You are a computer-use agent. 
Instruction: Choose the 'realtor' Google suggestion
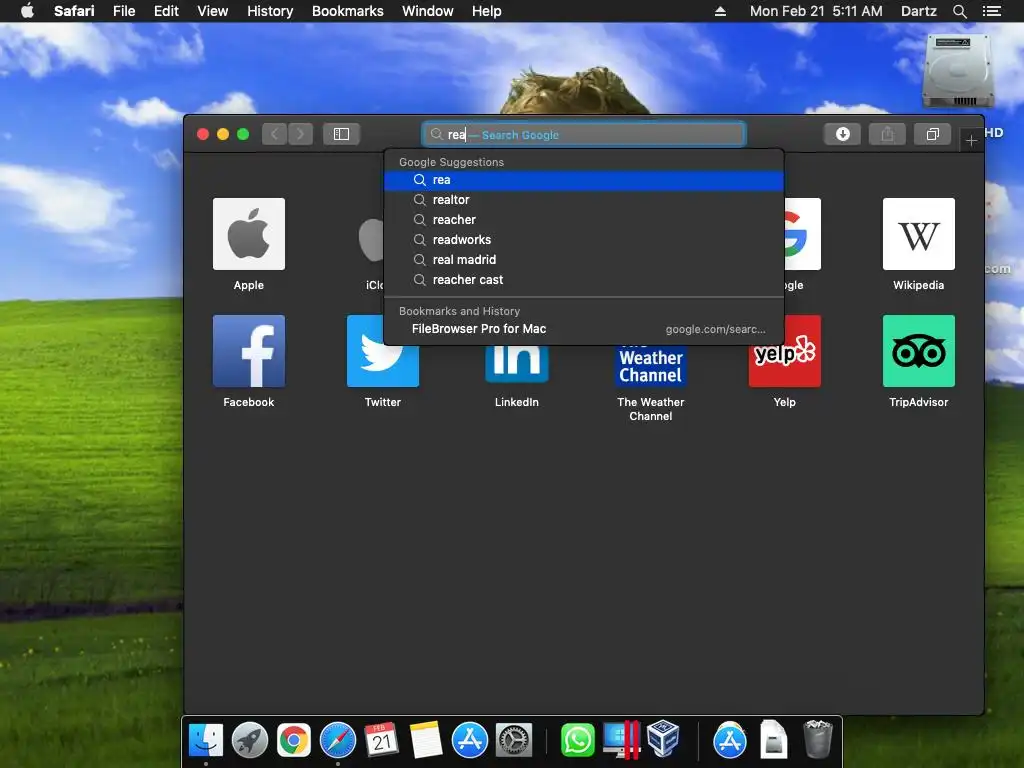tap(584, 200)
